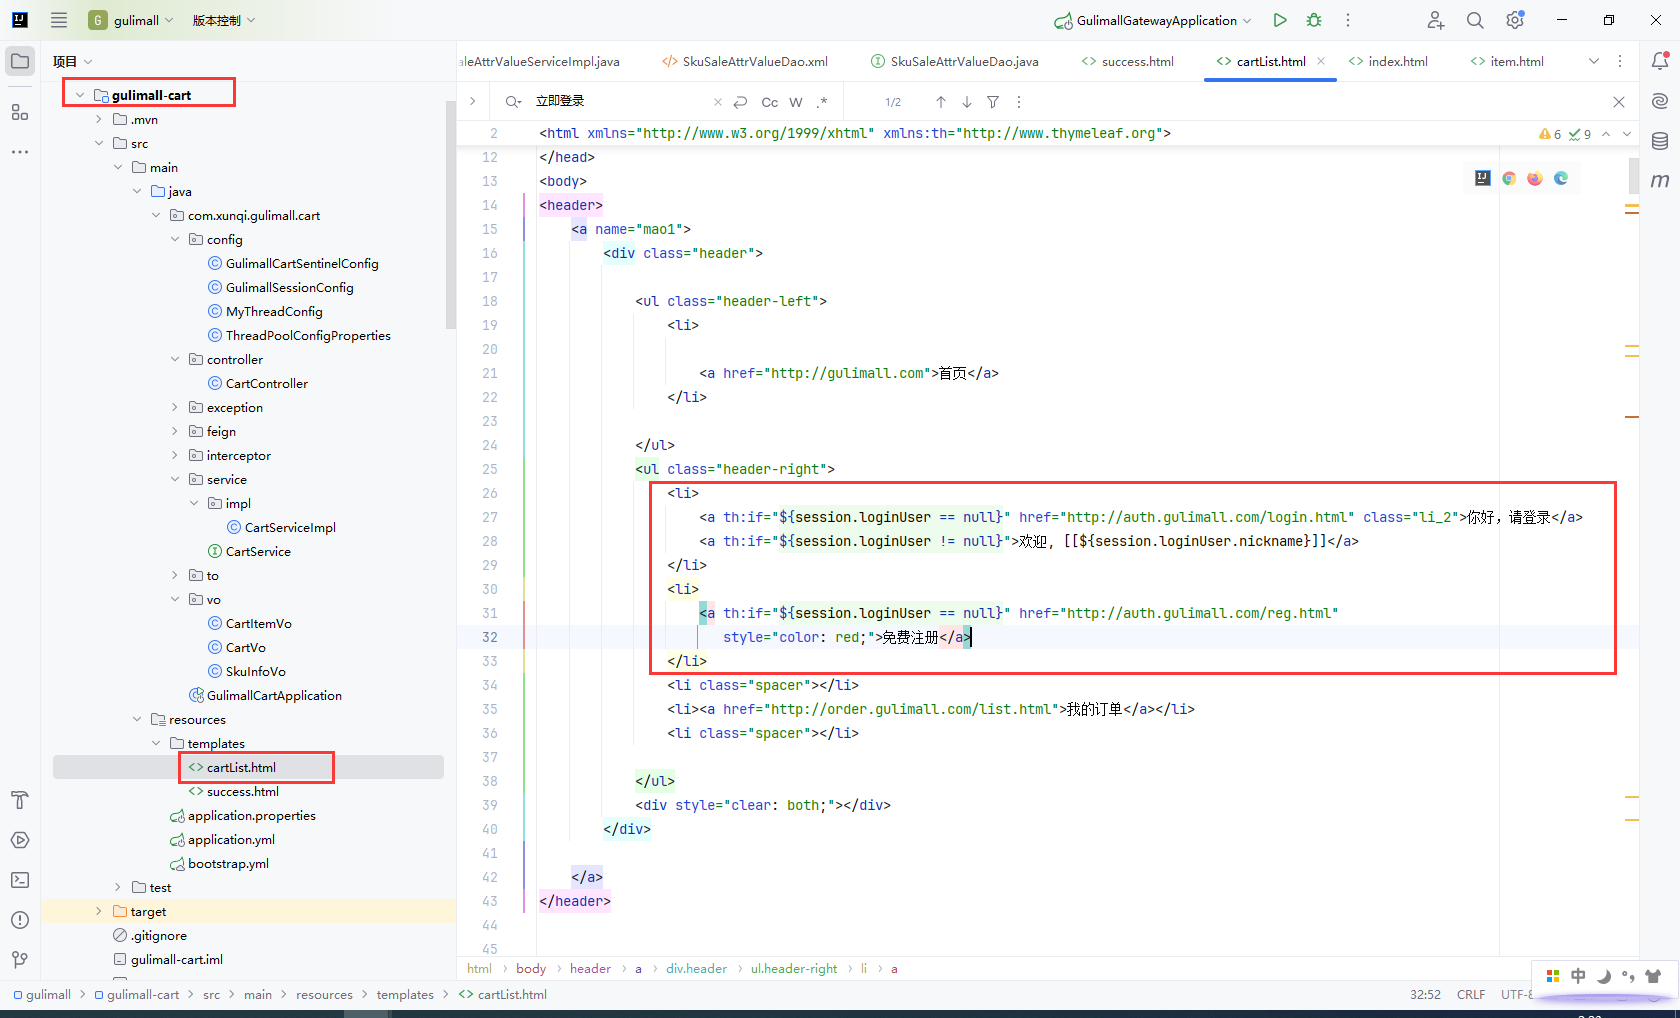Switch to SkuSaleAttrValueDao.java tab
Screen dimensions: 1680x1018
954,61
